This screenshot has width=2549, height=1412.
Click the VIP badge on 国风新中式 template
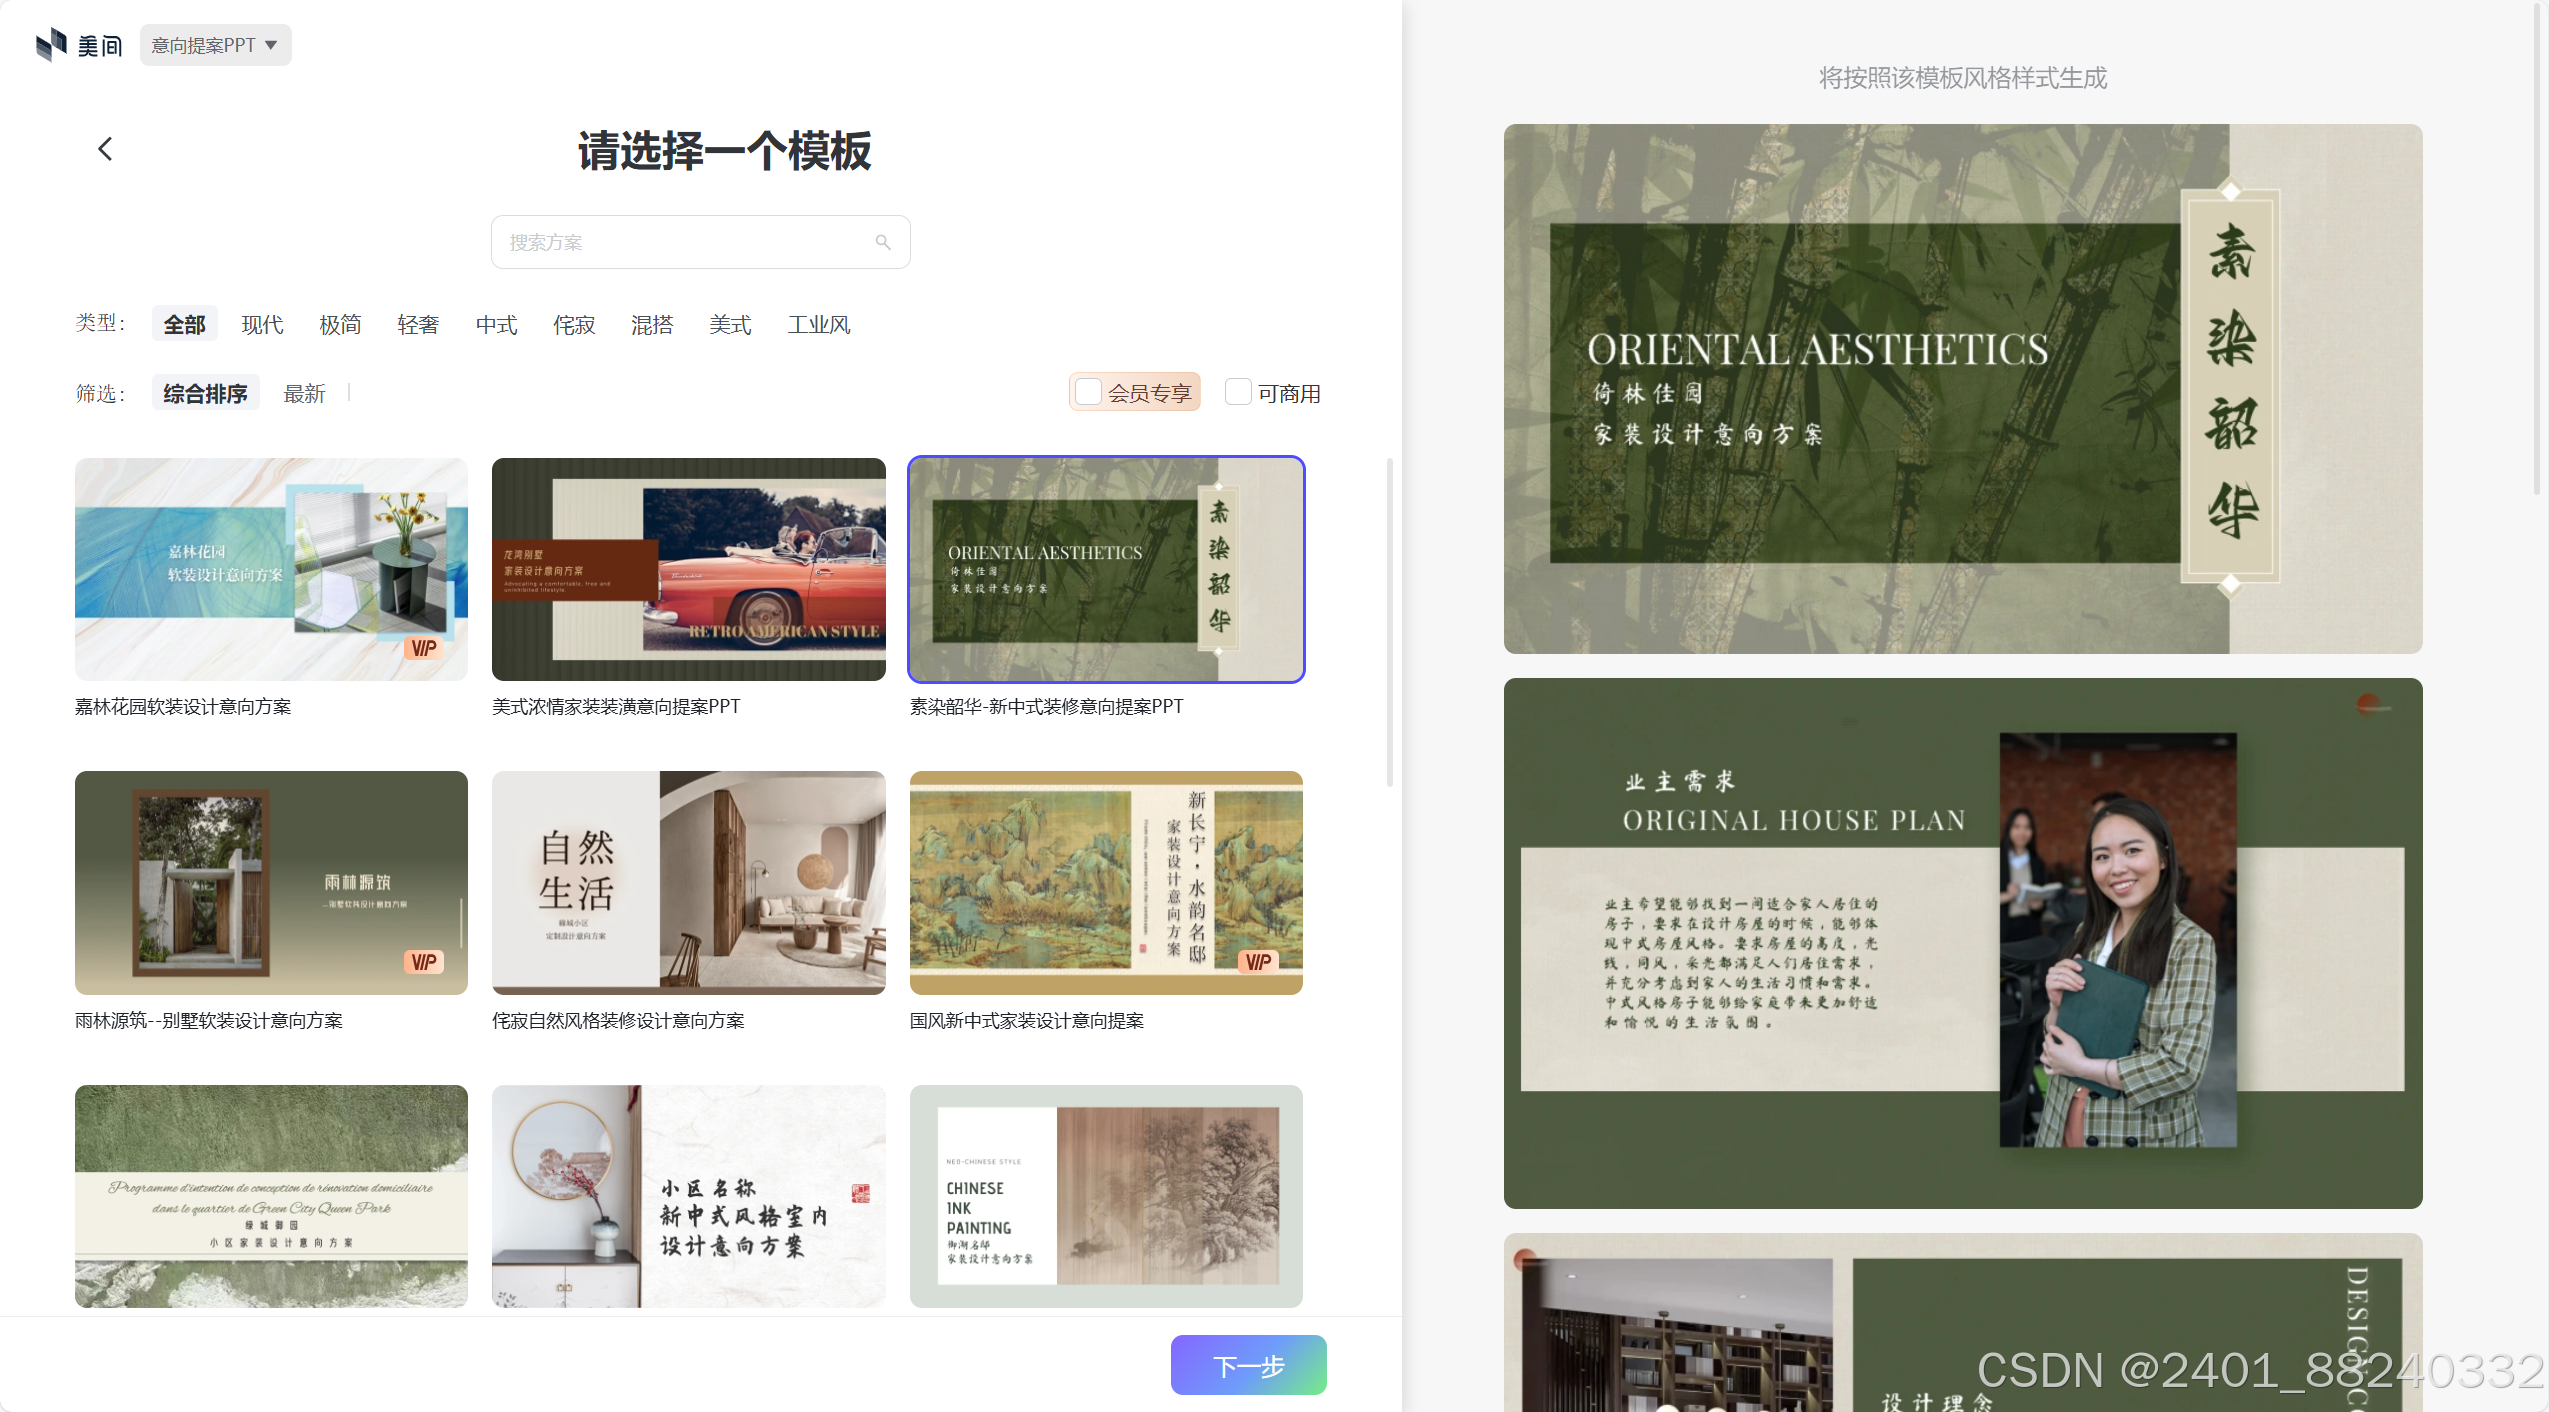pyautogui.click(x=1258, y=962)
